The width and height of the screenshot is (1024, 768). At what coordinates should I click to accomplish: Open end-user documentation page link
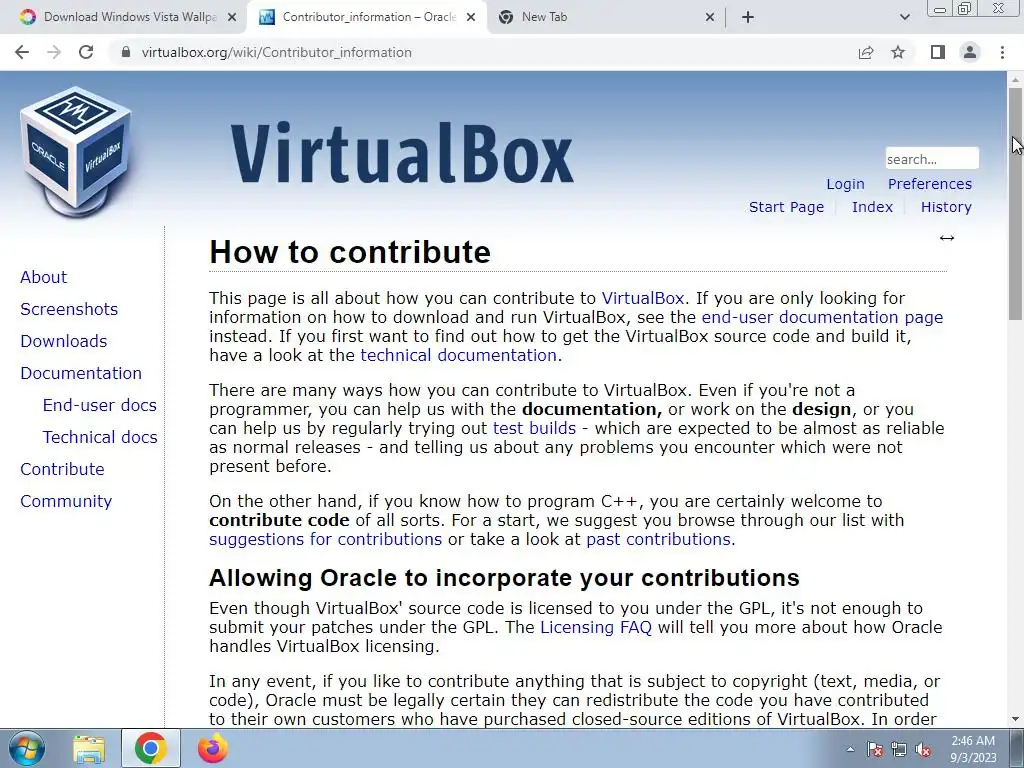(x=822, y=317)
